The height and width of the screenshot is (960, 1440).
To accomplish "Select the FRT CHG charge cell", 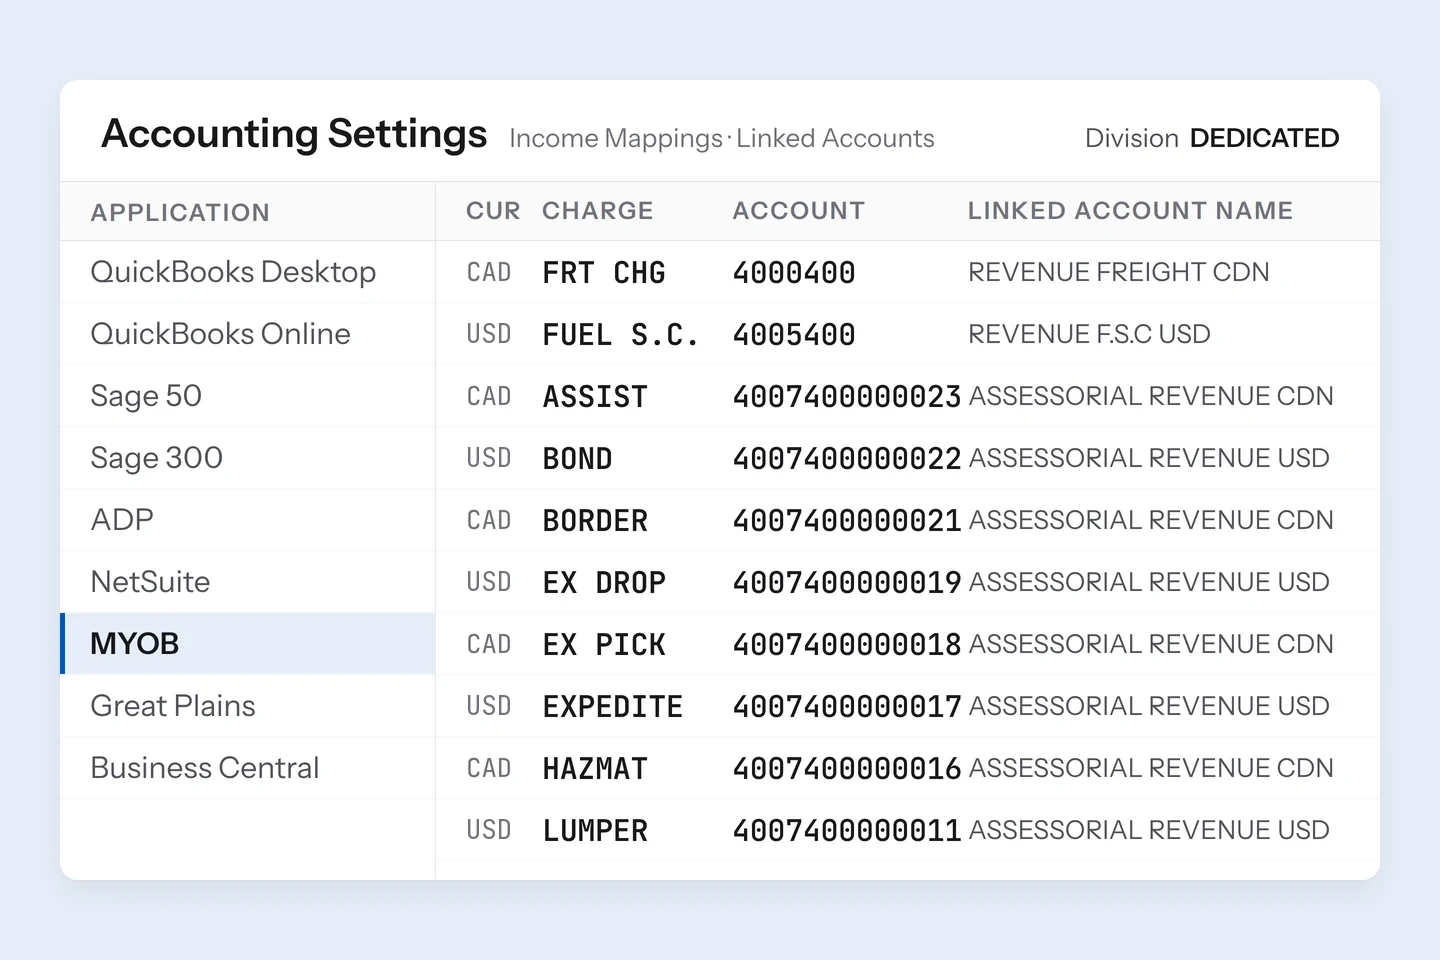I will (604, 272).
